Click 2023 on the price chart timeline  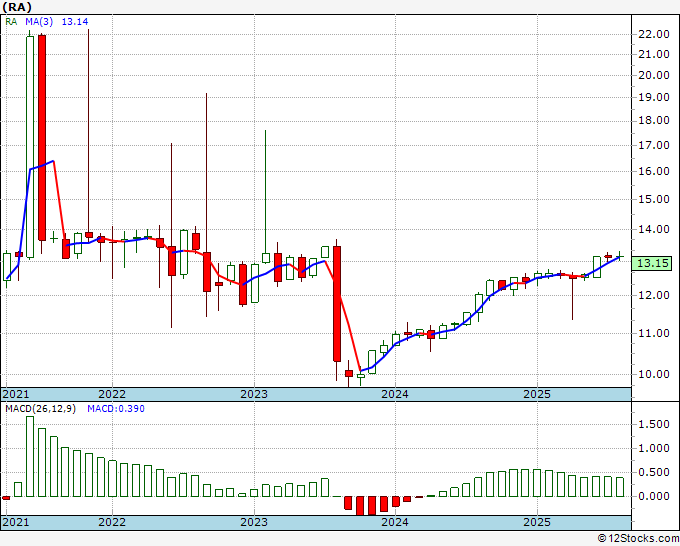click(x=254, y=394)
